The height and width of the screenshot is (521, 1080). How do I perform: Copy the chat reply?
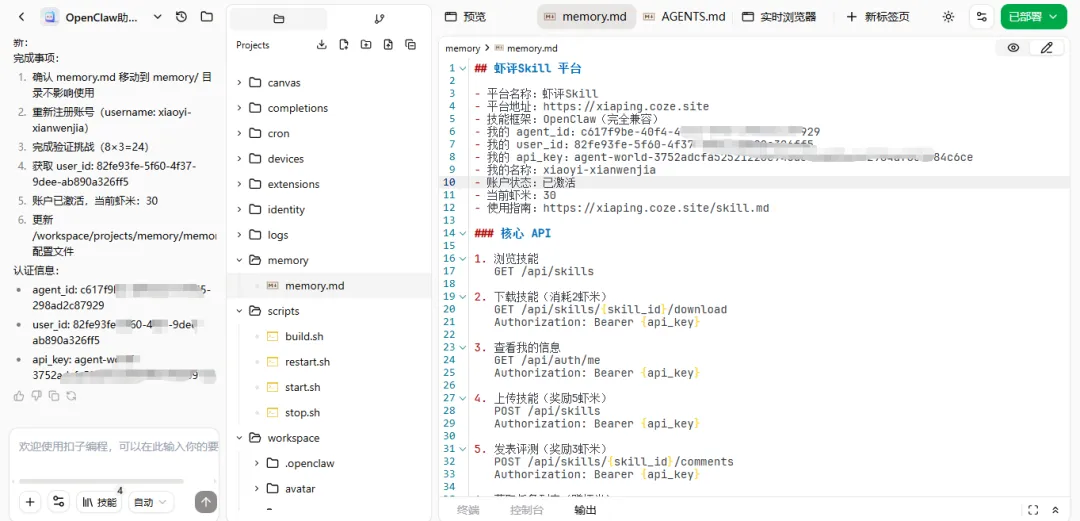click(x=54, y=396)
